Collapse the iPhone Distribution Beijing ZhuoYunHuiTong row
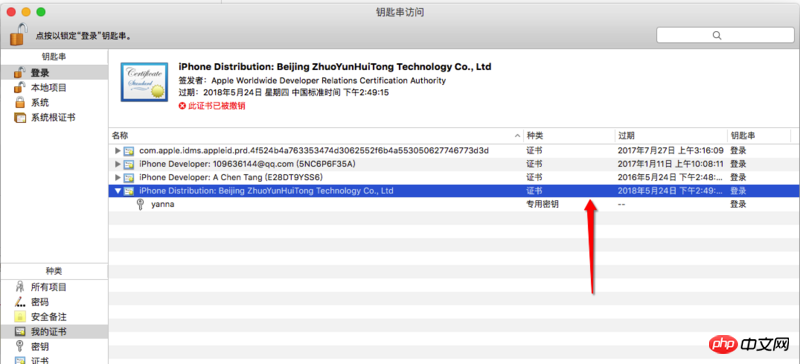This screenshot has width=800, height=364. pyautogui.click(x=118, y=191)
